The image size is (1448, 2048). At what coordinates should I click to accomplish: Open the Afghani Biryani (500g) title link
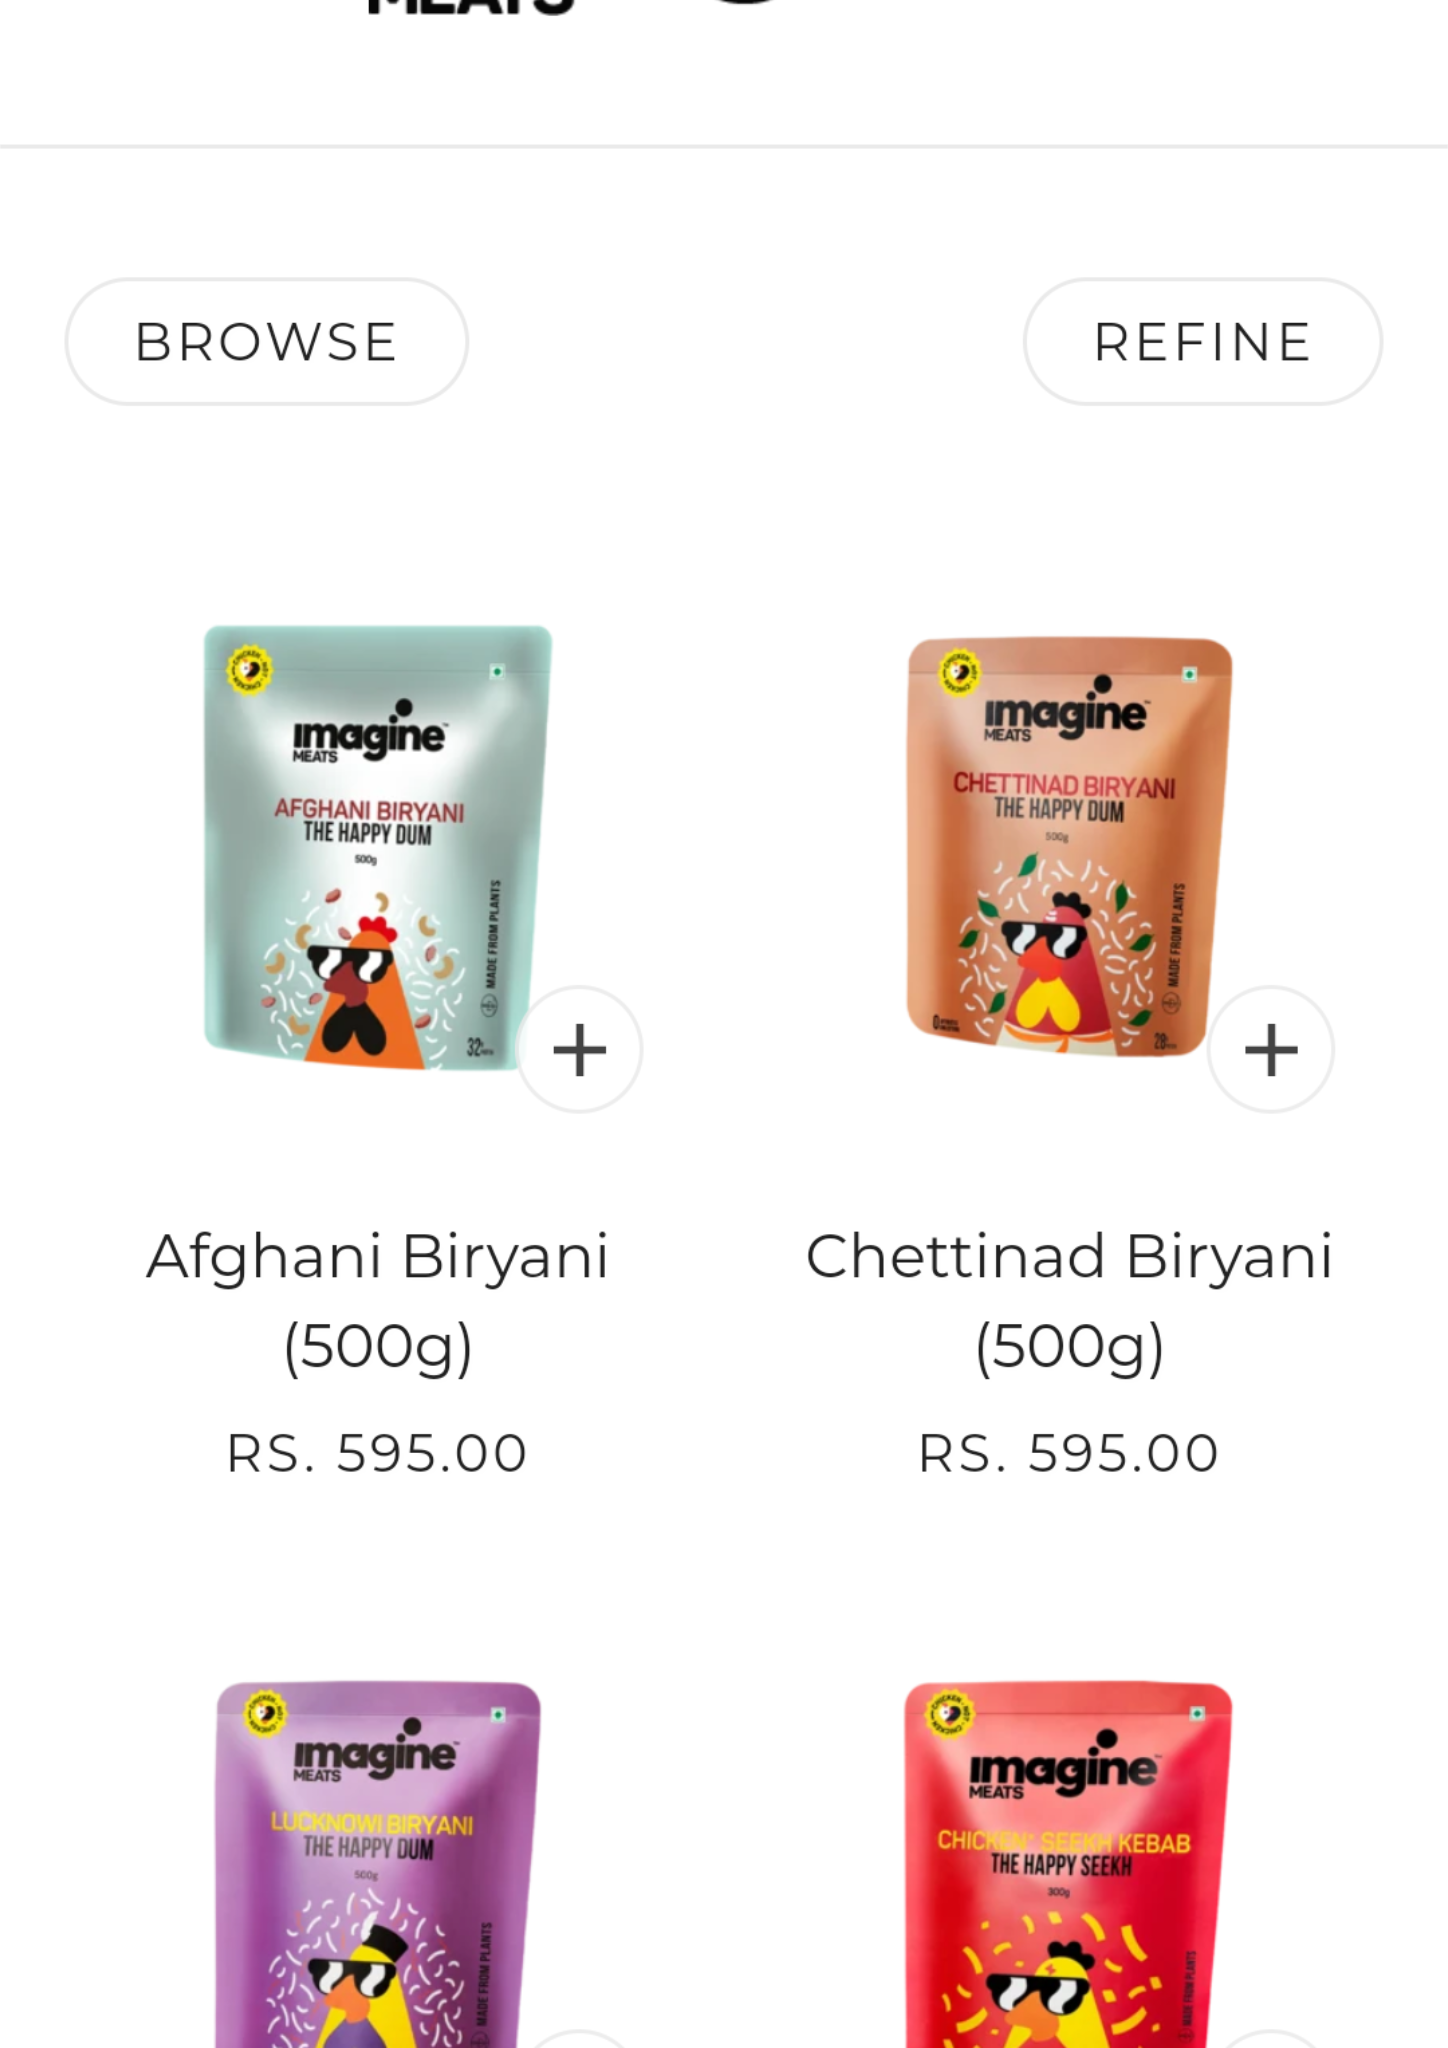tap(378, 1300)
